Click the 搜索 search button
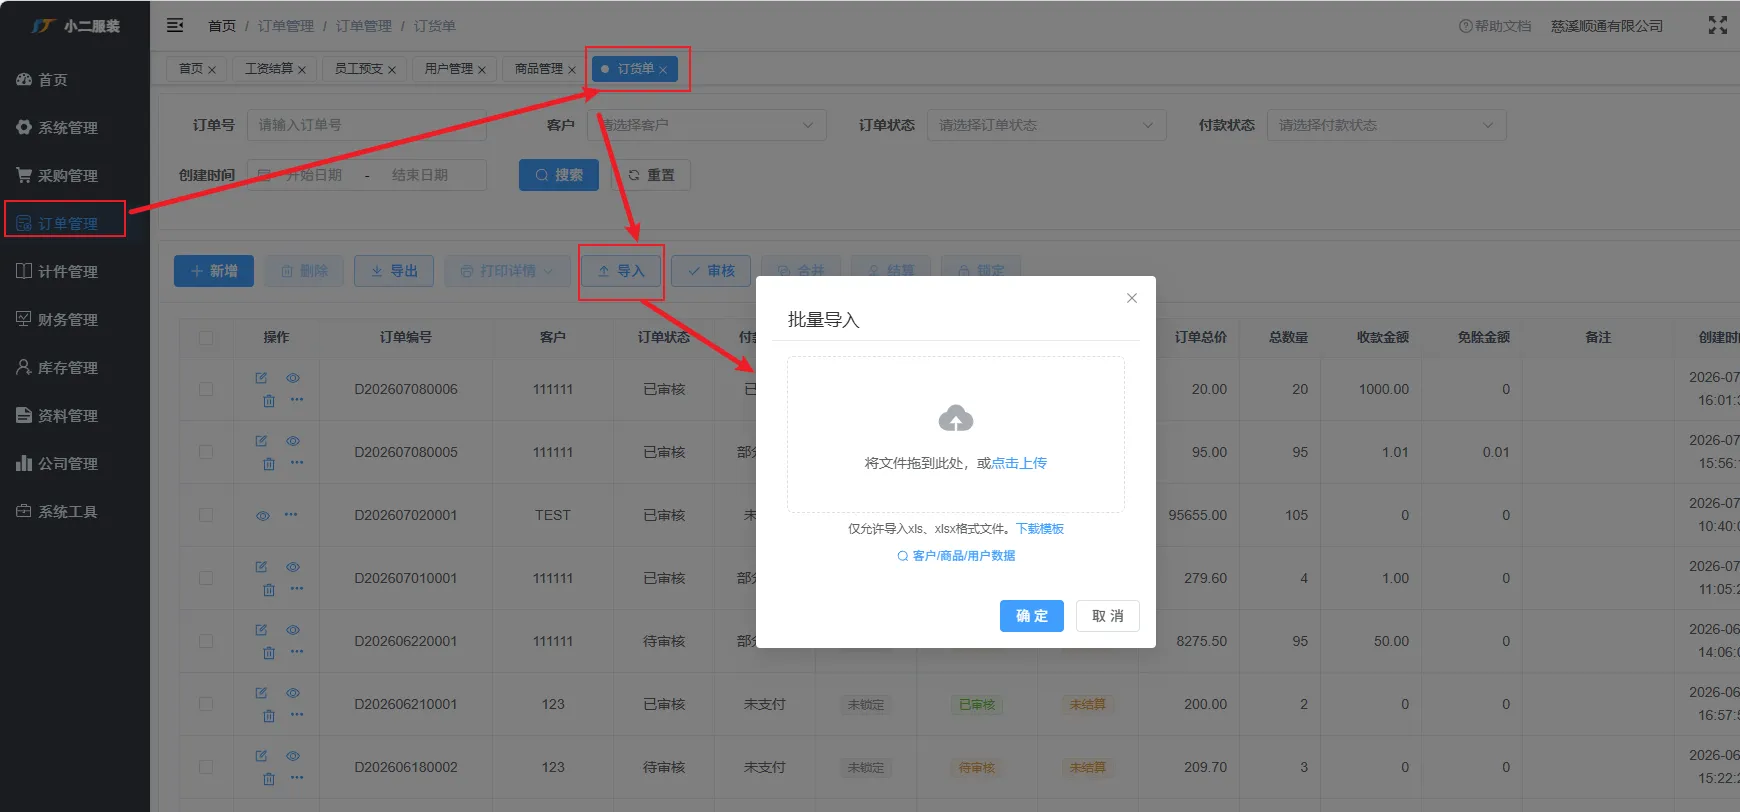The image size is (1740, 812). [559, 175]
